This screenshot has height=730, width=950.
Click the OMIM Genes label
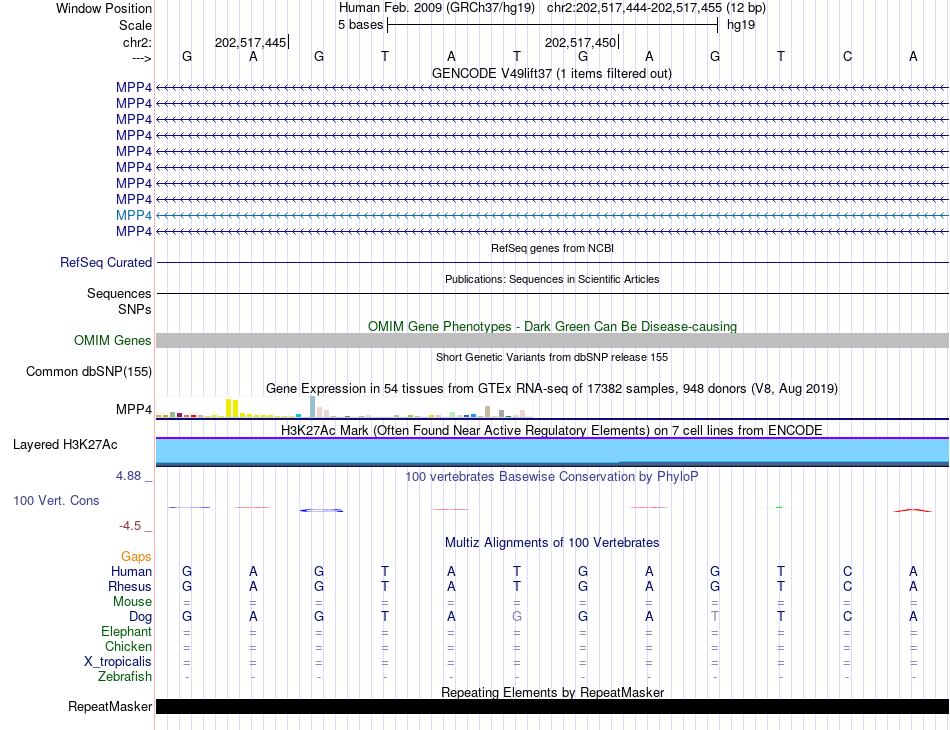pos(112,340)
